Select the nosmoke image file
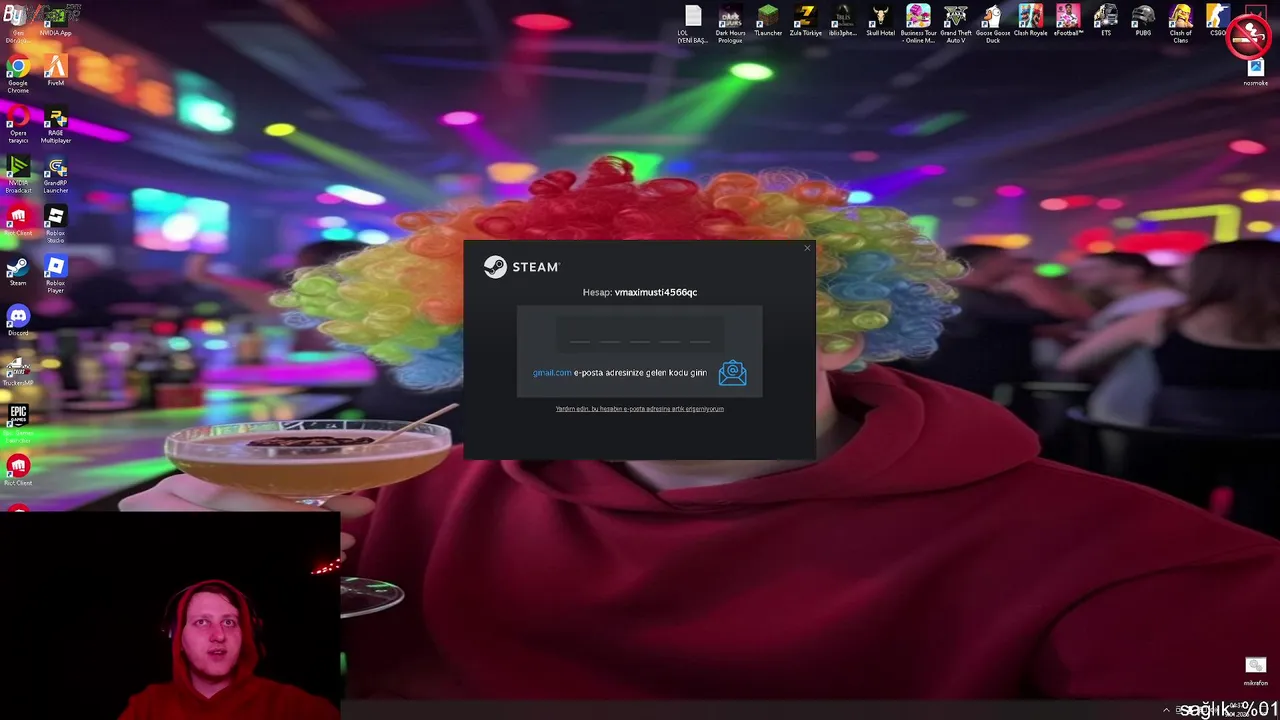Image resolution: width=1280 pixels, height=720 pixels. point(1255,72)
